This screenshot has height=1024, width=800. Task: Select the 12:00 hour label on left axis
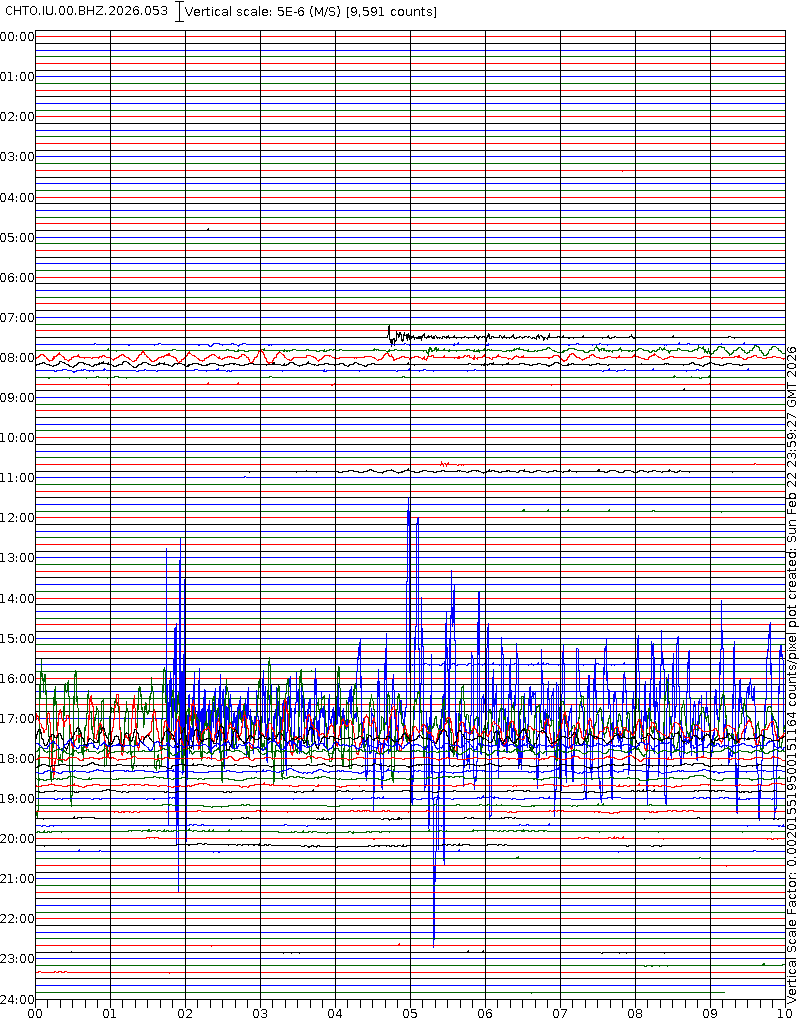tap(17, 518)
